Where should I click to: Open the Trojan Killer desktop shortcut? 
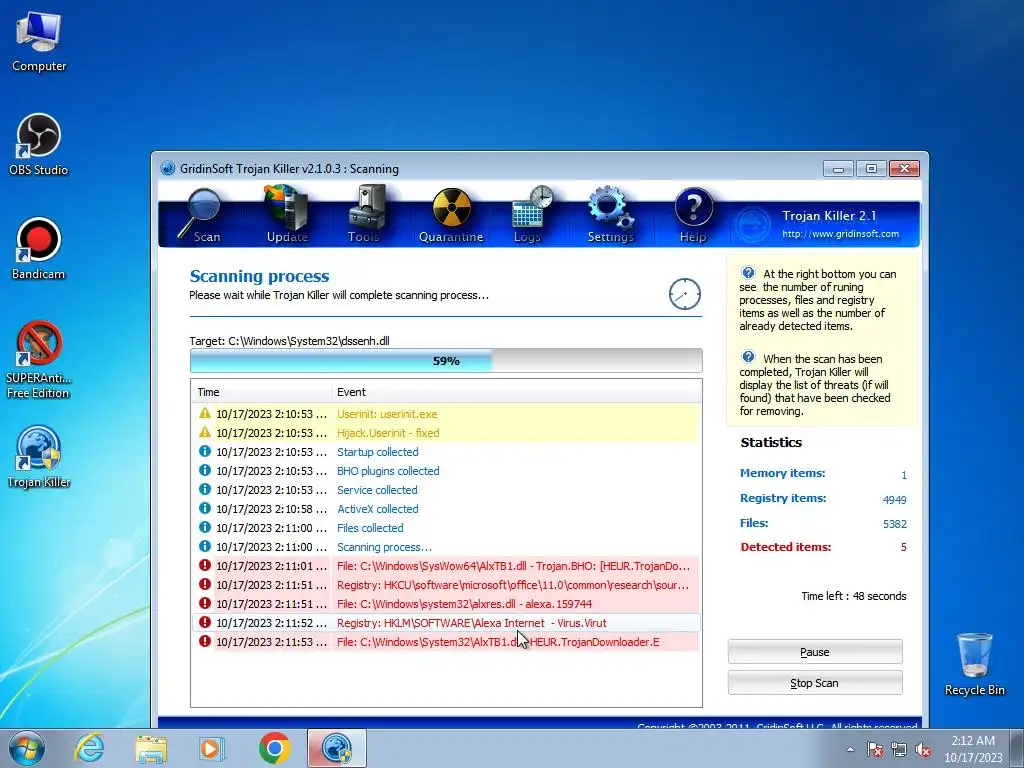click(x=39, y=457)
